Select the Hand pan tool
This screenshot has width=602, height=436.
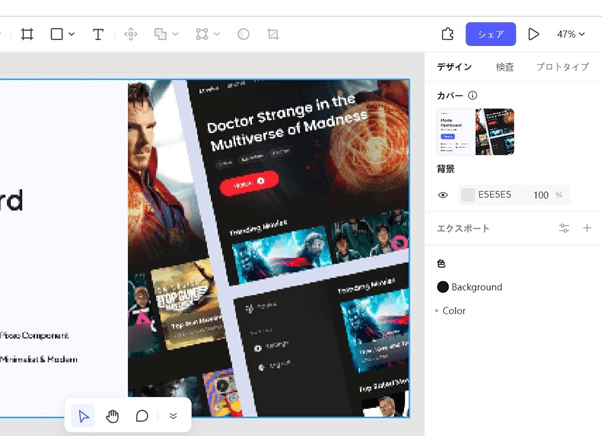click(x=112, y=416)
